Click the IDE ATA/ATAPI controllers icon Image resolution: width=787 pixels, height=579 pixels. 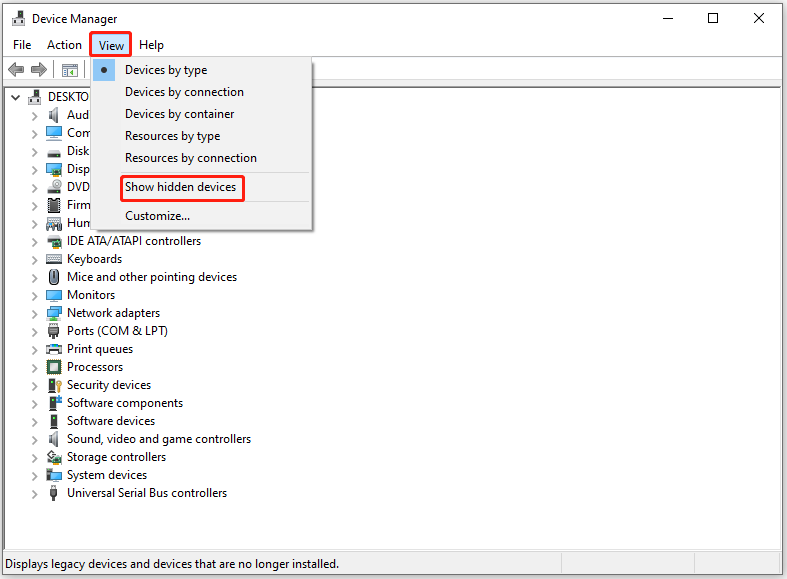coord(54,241)
